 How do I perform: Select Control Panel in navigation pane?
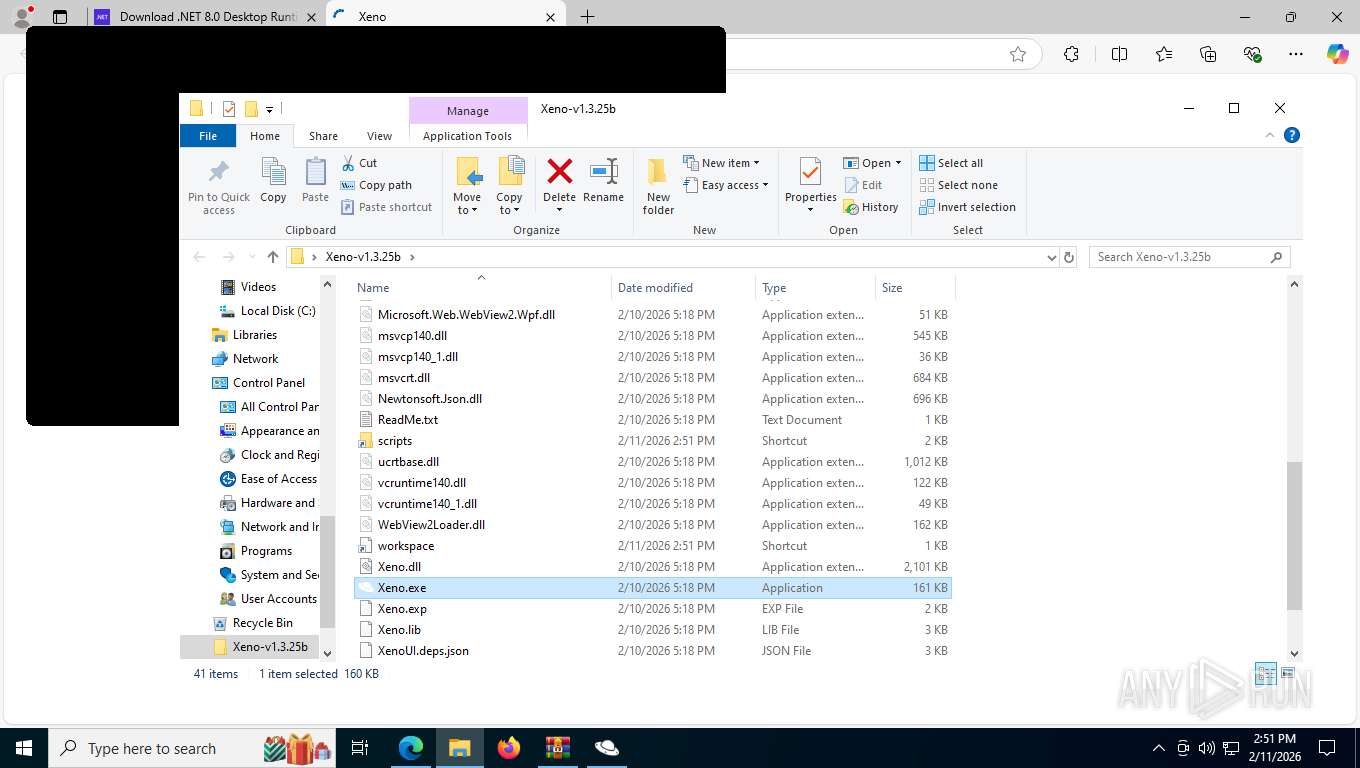pos(268,383)
